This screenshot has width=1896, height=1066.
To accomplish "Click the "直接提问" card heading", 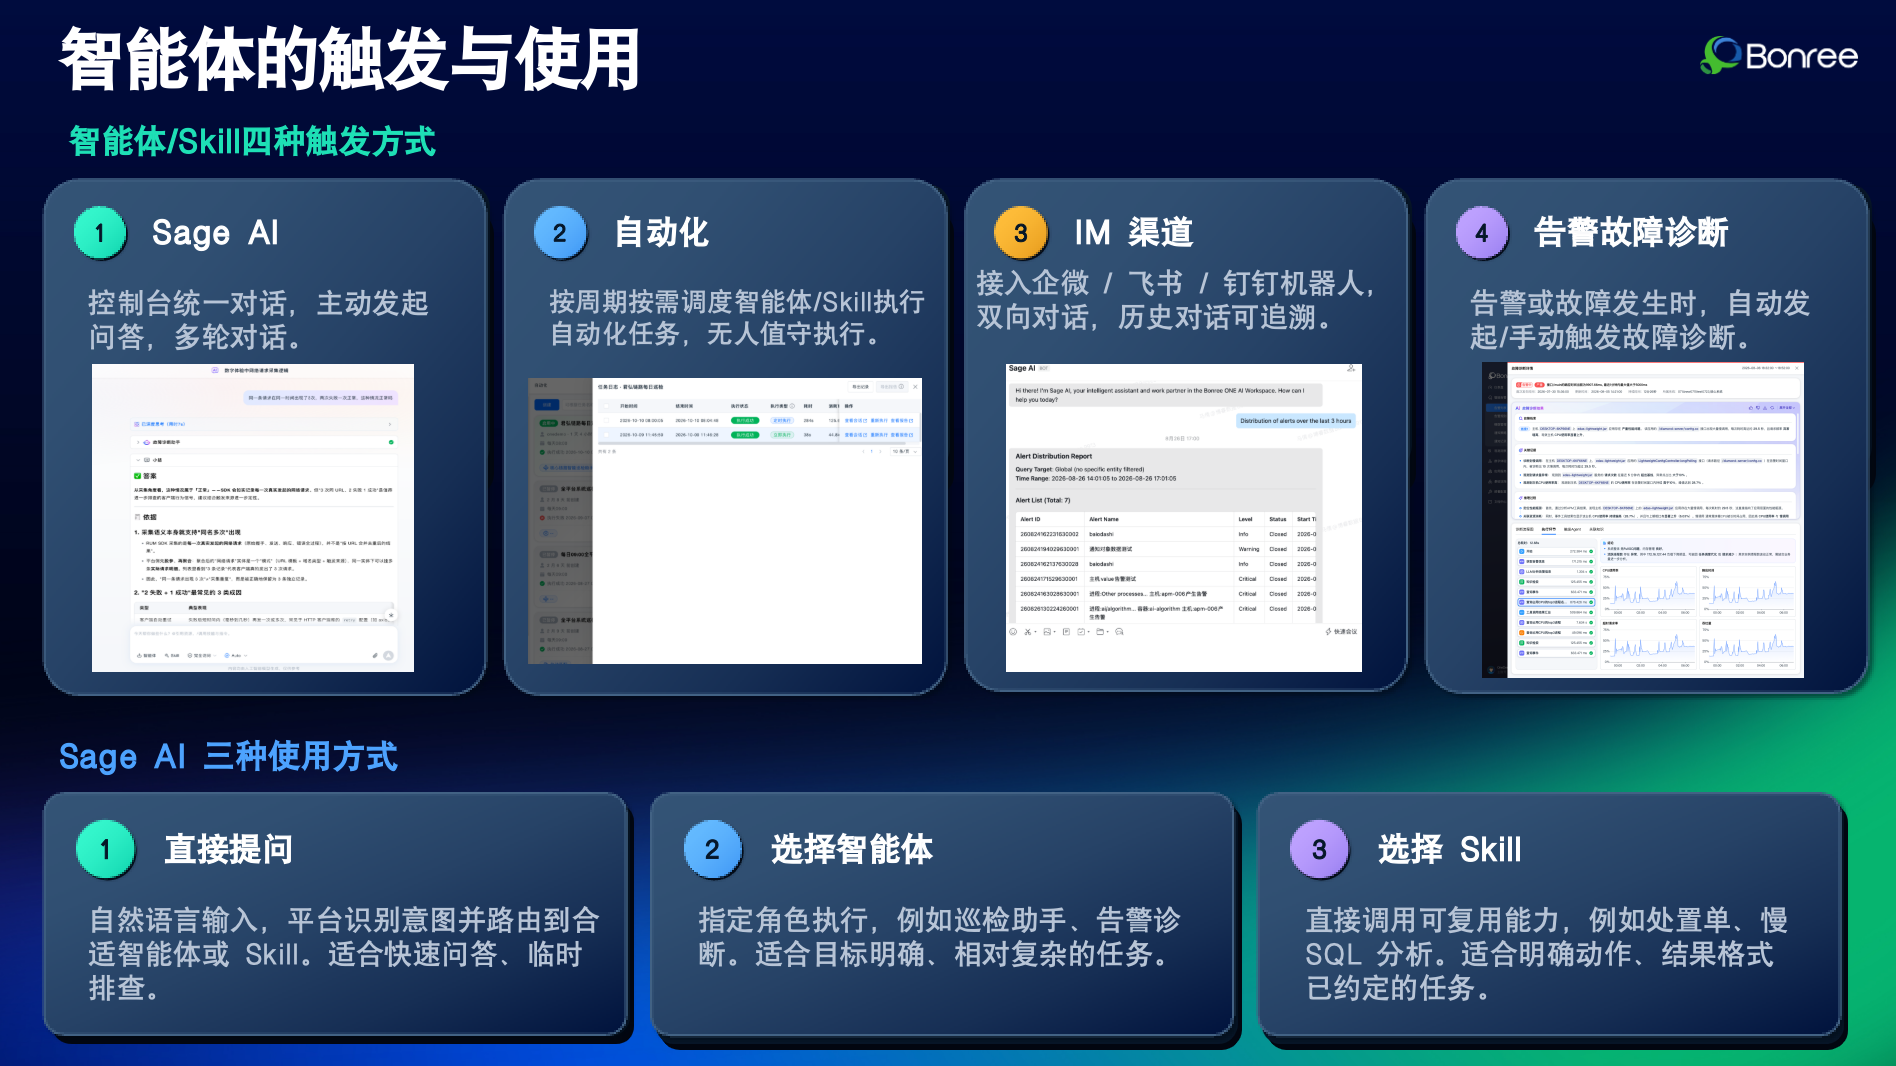I will click(x=229, y=849).
